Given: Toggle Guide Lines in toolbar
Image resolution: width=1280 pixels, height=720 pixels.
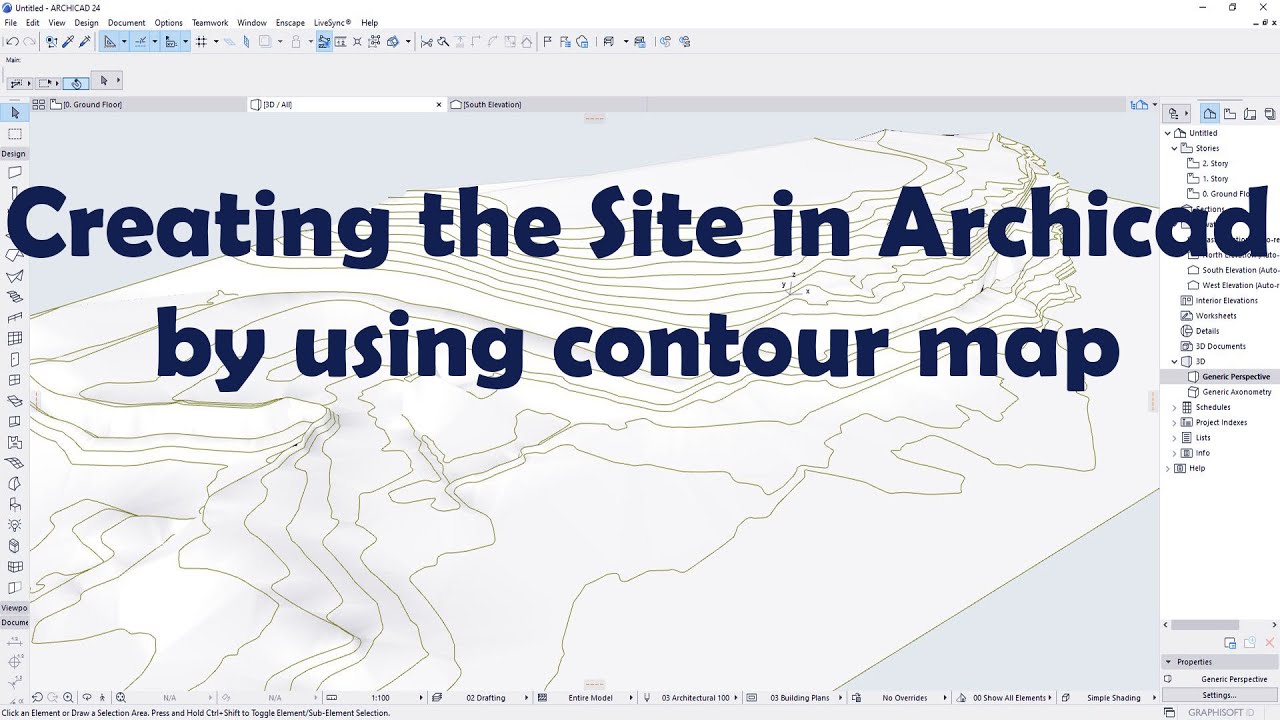Looking at the screenshot, I should point(110,42).
